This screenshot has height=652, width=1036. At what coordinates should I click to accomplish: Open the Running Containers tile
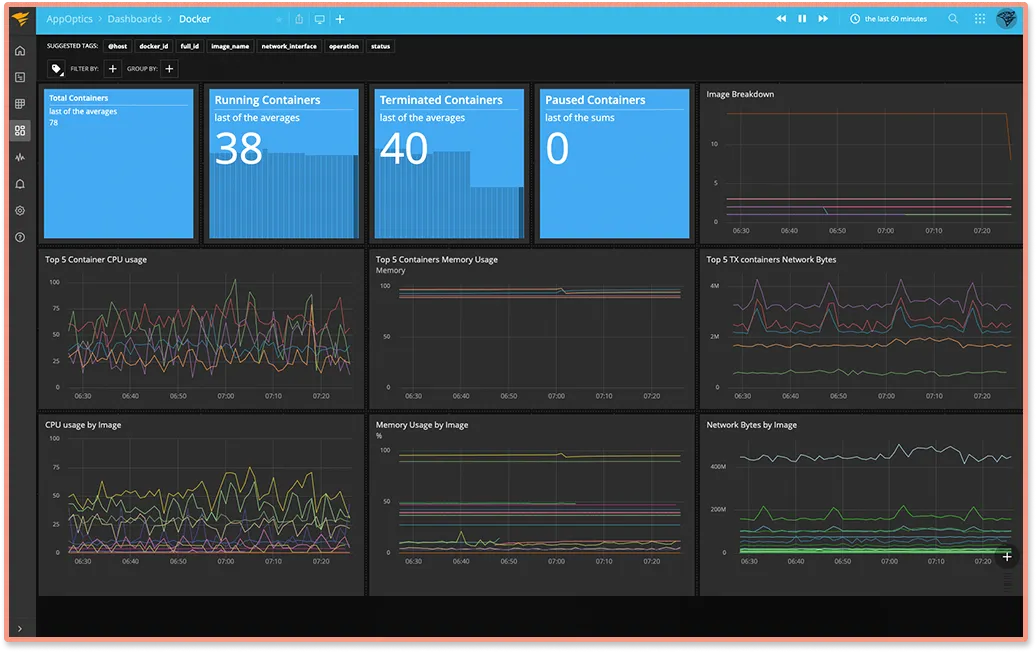tap(284, 164)
